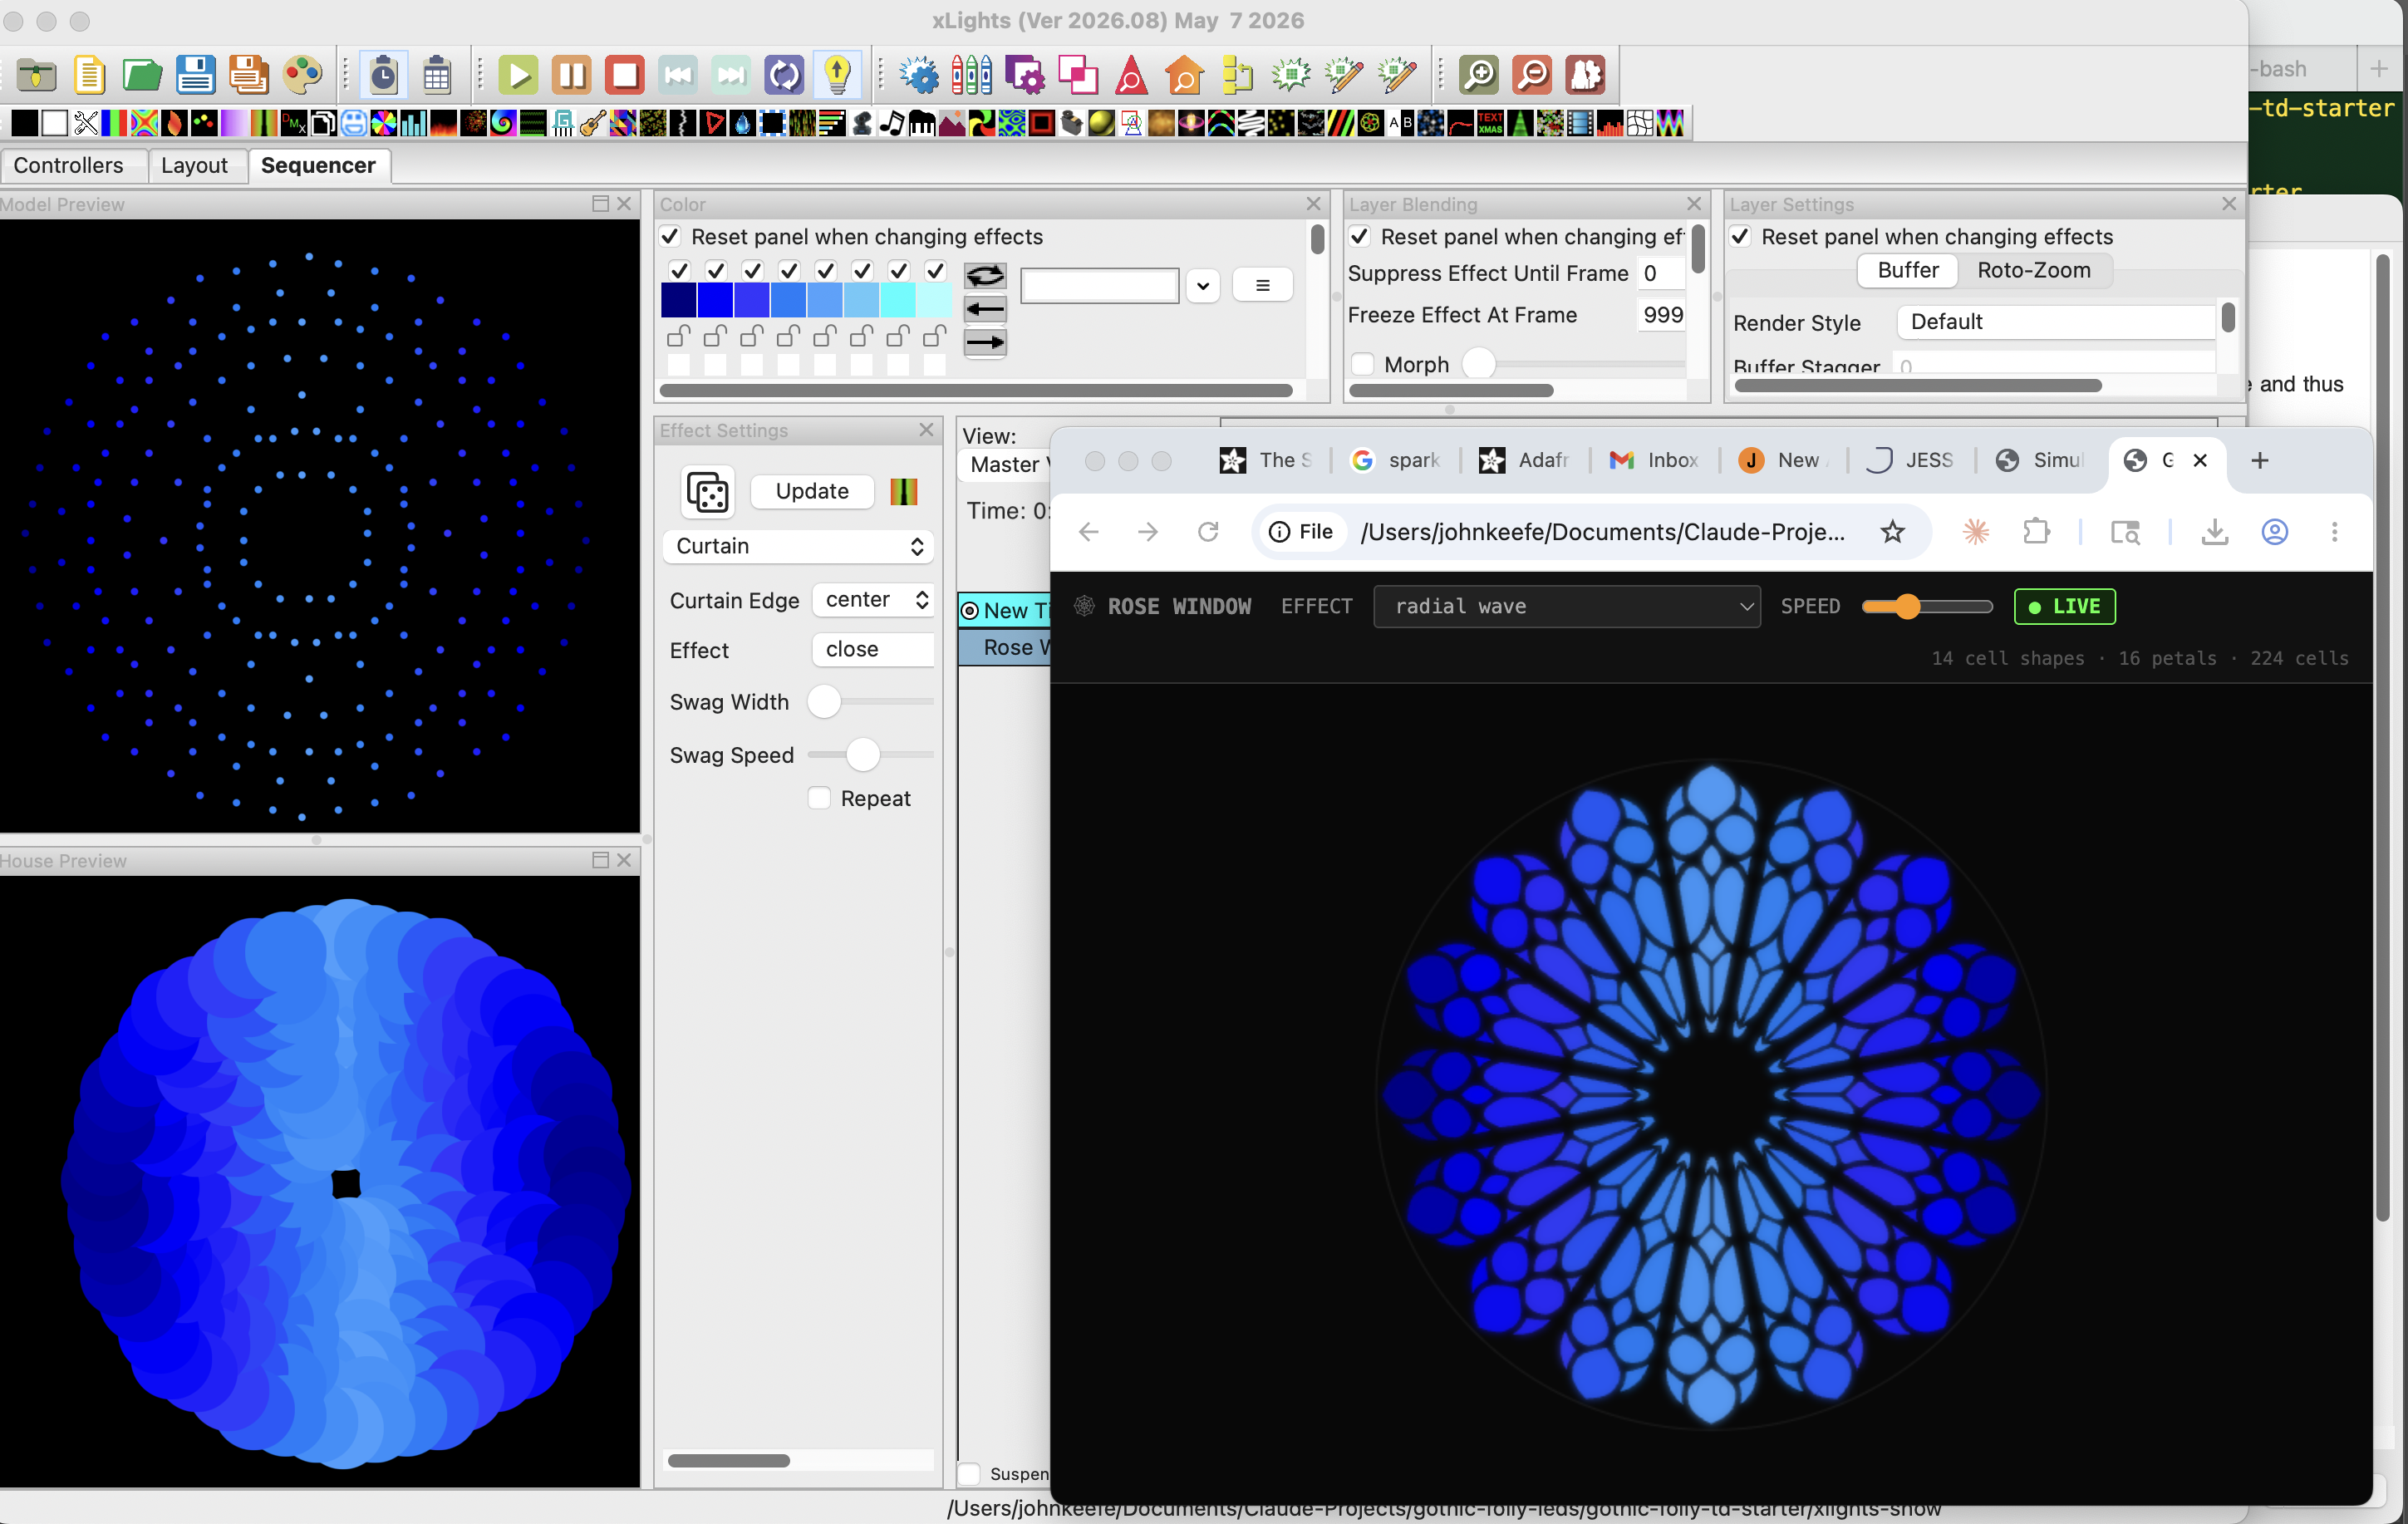Zoom in with magnifier plus icon
2408x1524 pixels.
[x=1478, y=75]
